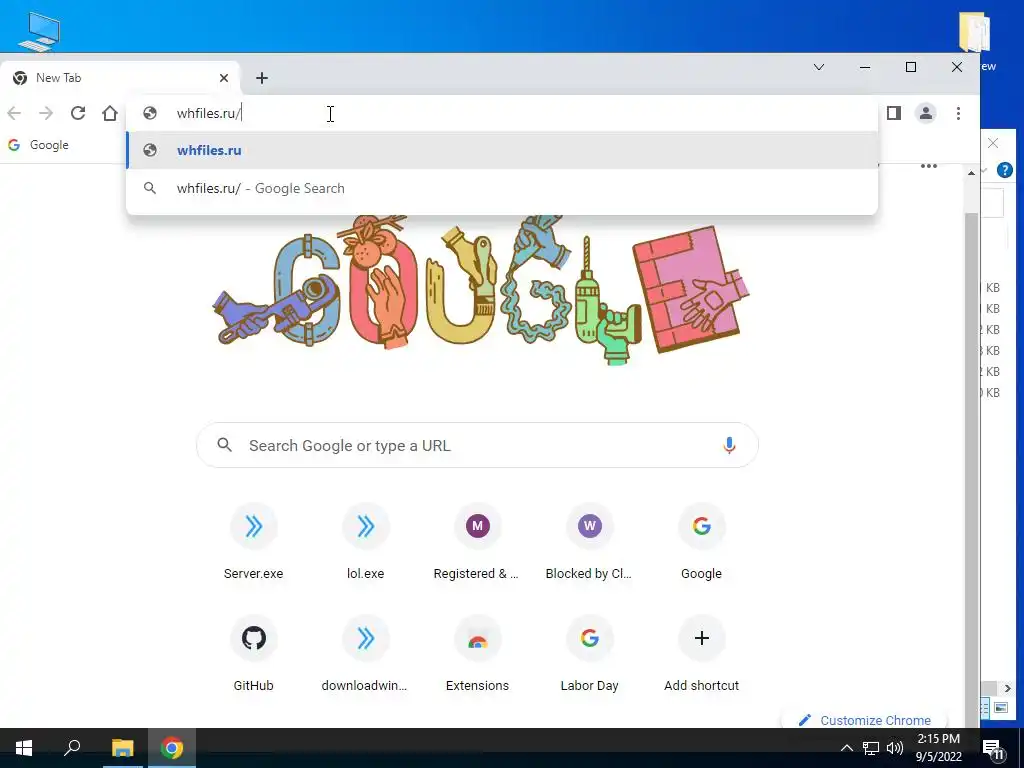Open the 'Blocked by Cl...' shortcut
Viewport: 1024px width, 768px height.
[x=589, y=542]
